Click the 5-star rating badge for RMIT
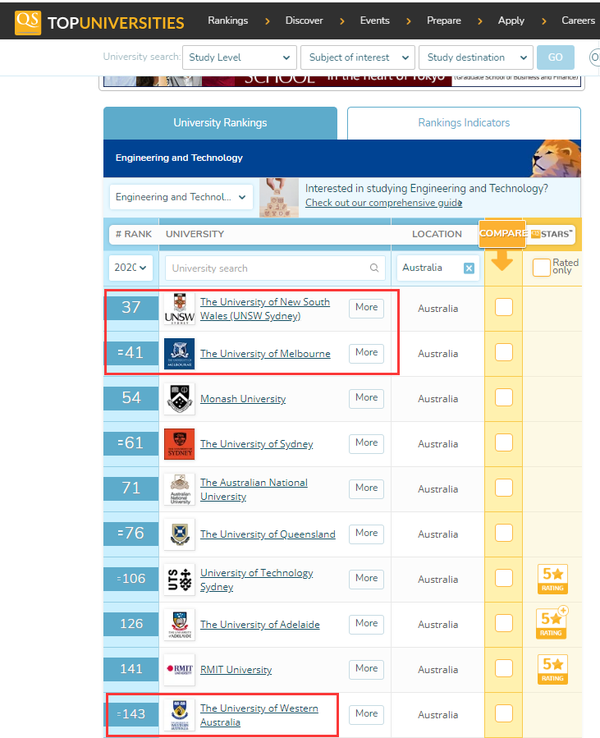600x738 pixels. [552, 669]
